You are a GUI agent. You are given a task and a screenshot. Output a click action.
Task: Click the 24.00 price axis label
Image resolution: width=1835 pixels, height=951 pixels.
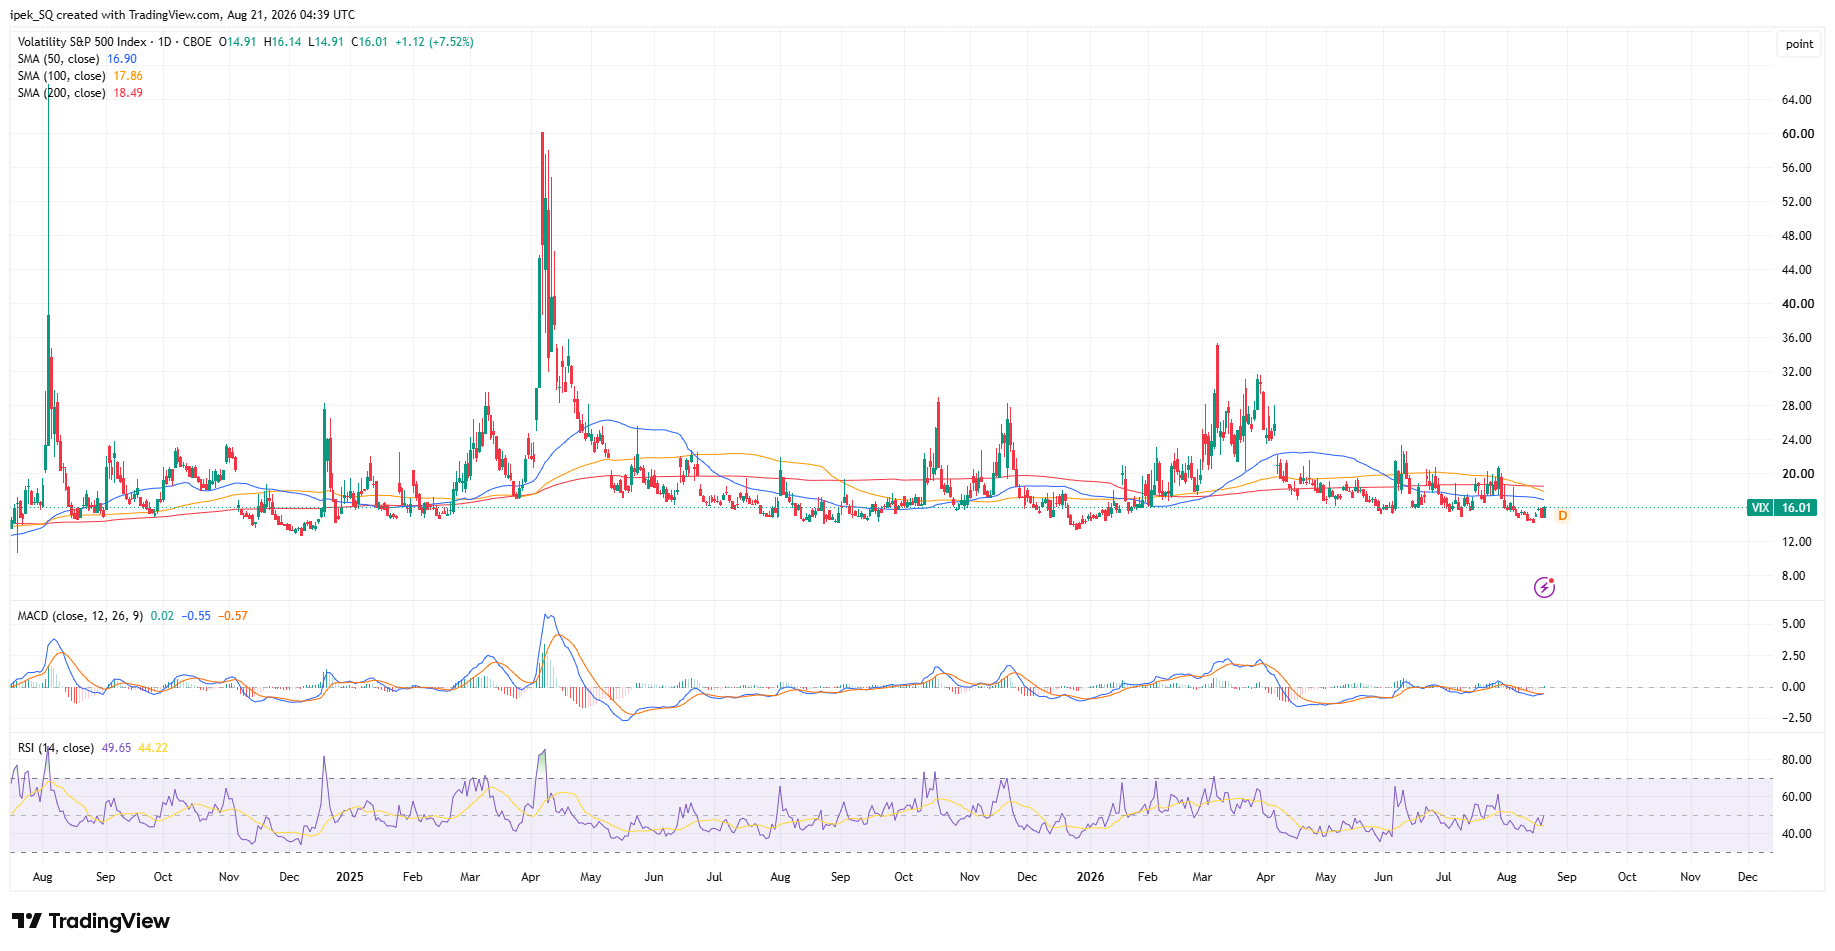(x=1797, y=440)
